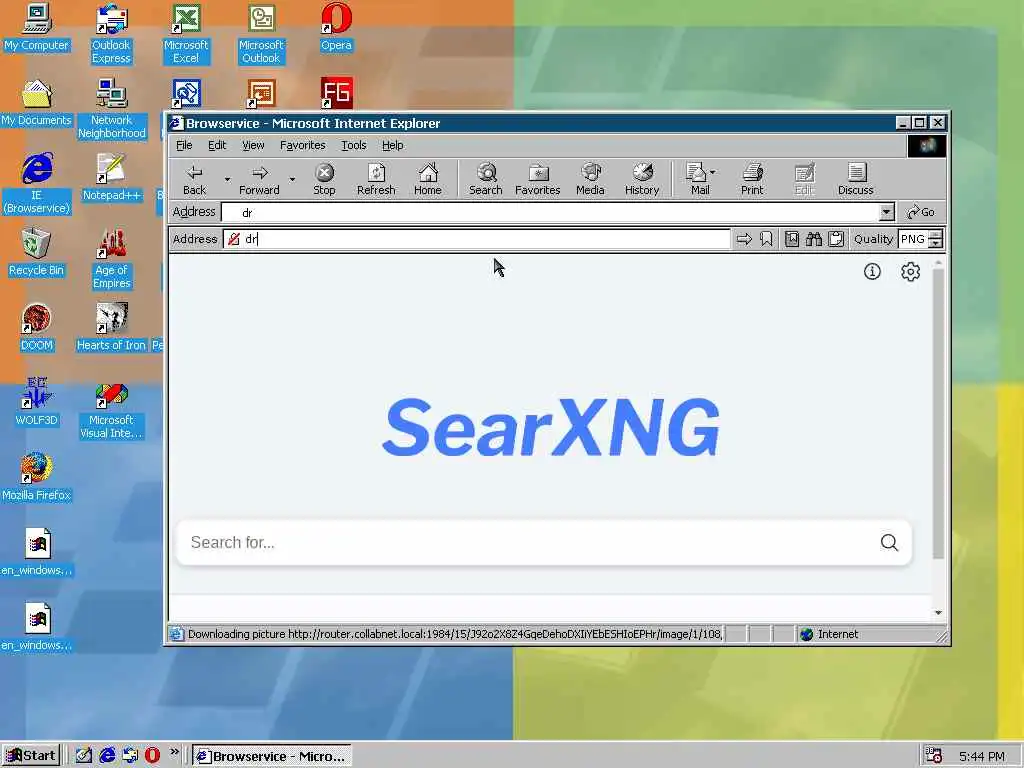Screen dimensions: 1024x768
Task: Select the Recycle Bin desktop icon
Action: 37,252
